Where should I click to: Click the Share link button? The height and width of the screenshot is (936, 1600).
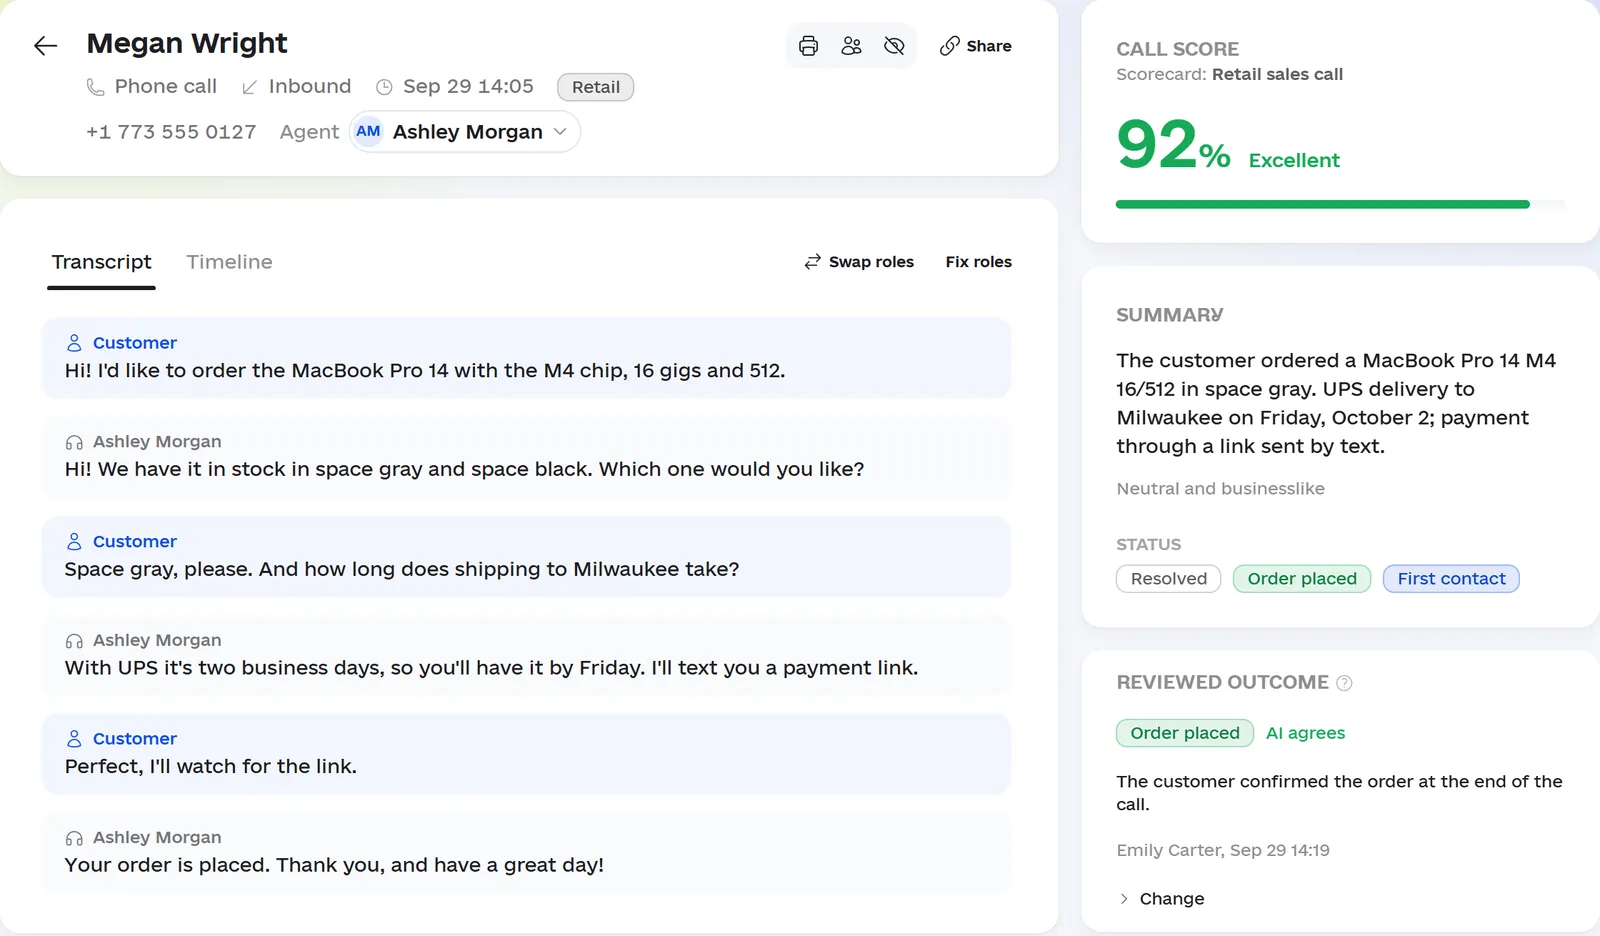point(976,46)
